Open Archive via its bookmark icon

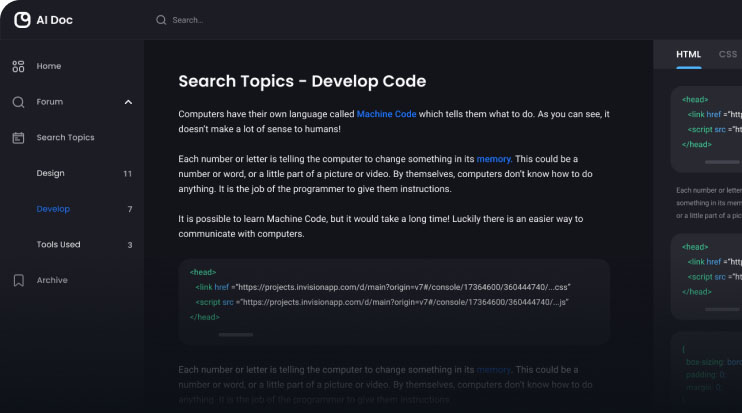point(18,280)
